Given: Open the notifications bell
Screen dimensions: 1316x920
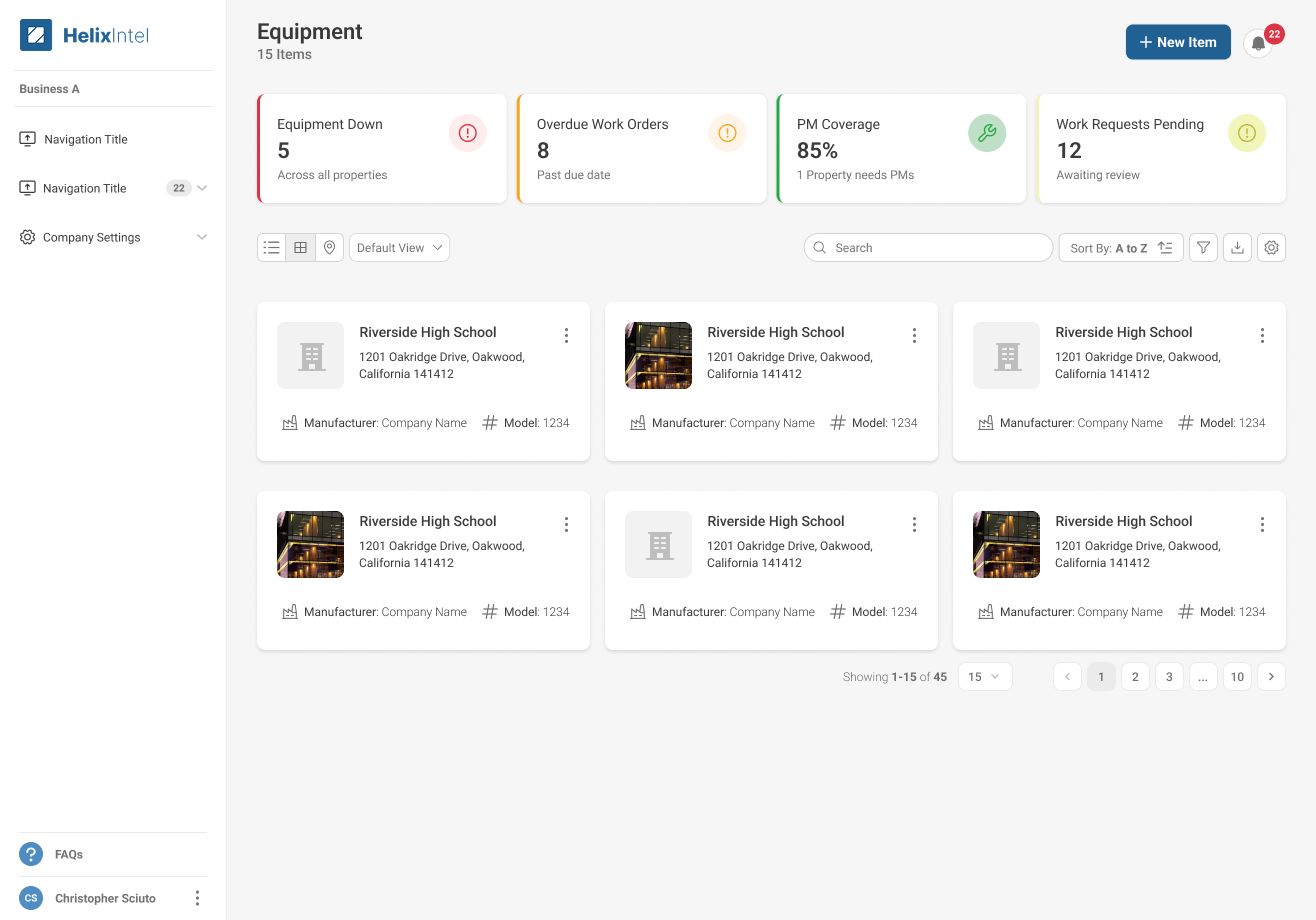Looking at the screenshot, I should click(1258, 43).
